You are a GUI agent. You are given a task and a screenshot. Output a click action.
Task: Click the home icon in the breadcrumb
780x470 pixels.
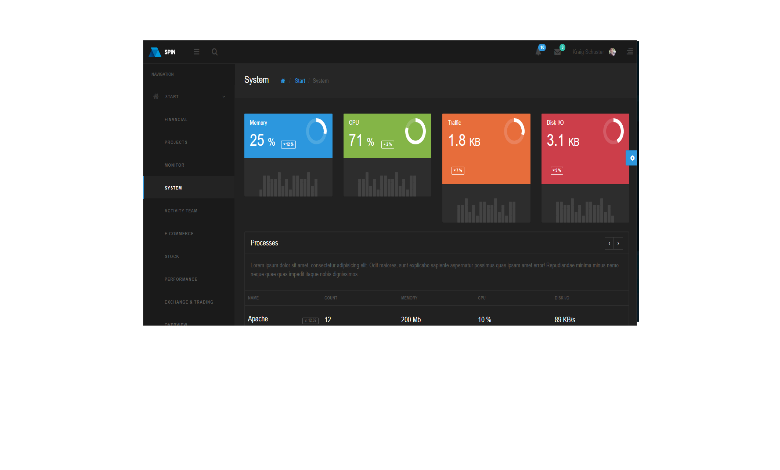click(283, 80)
